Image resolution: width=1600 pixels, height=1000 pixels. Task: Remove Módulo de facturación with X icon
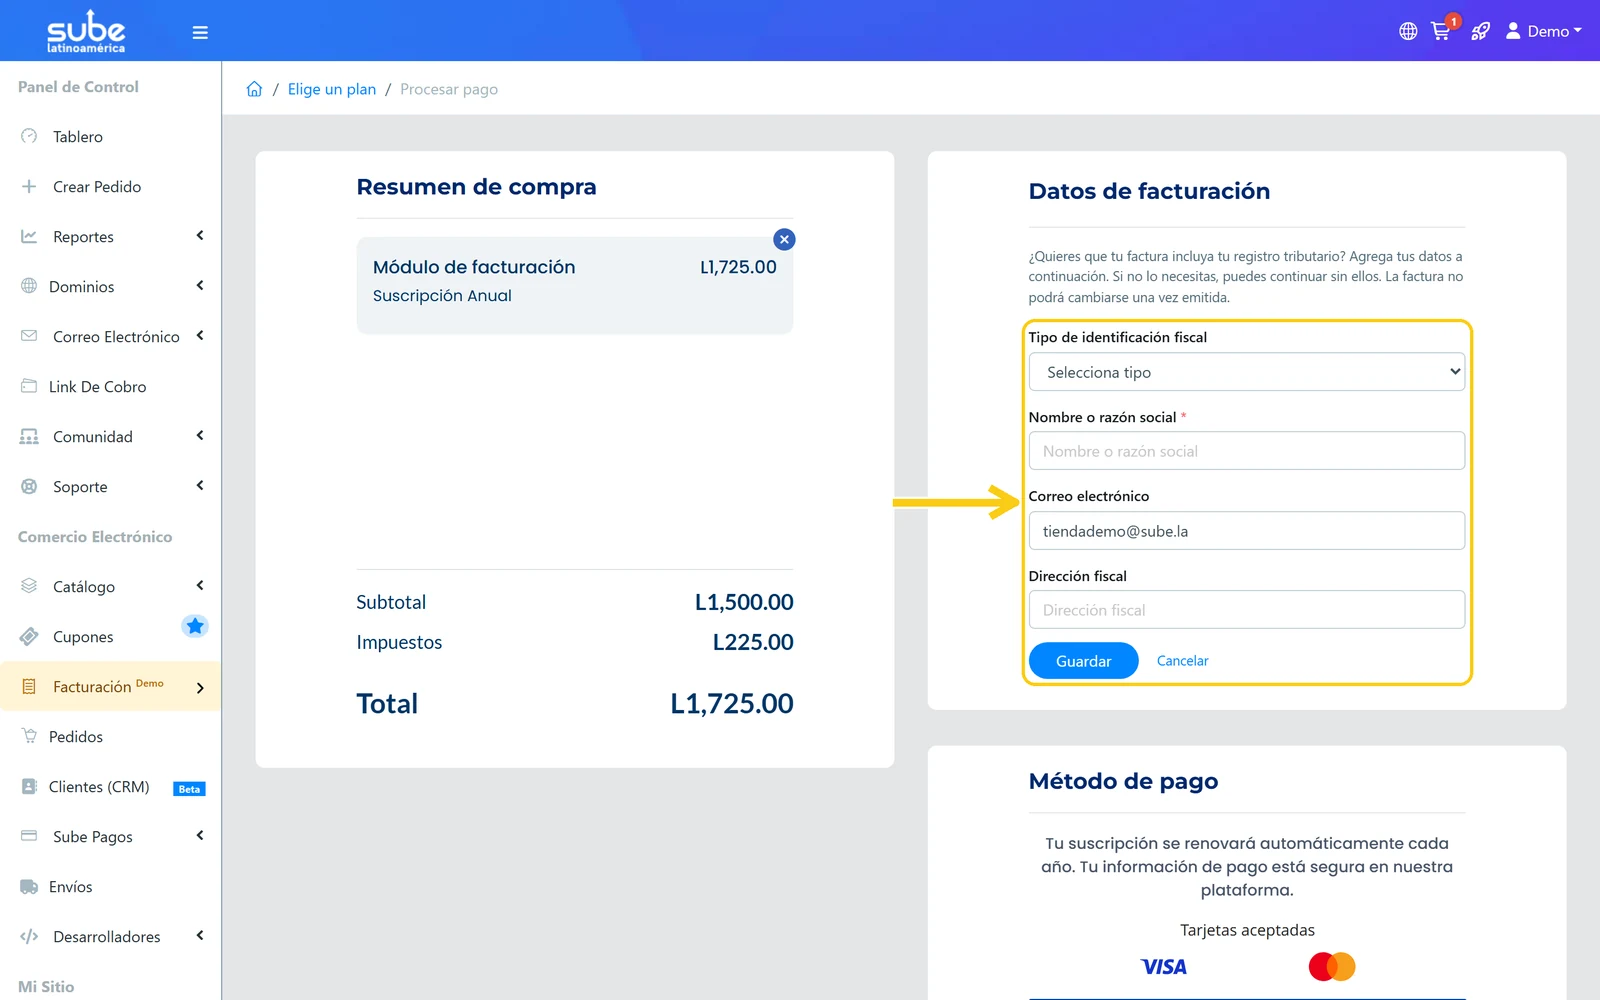(x=784, y=239)
